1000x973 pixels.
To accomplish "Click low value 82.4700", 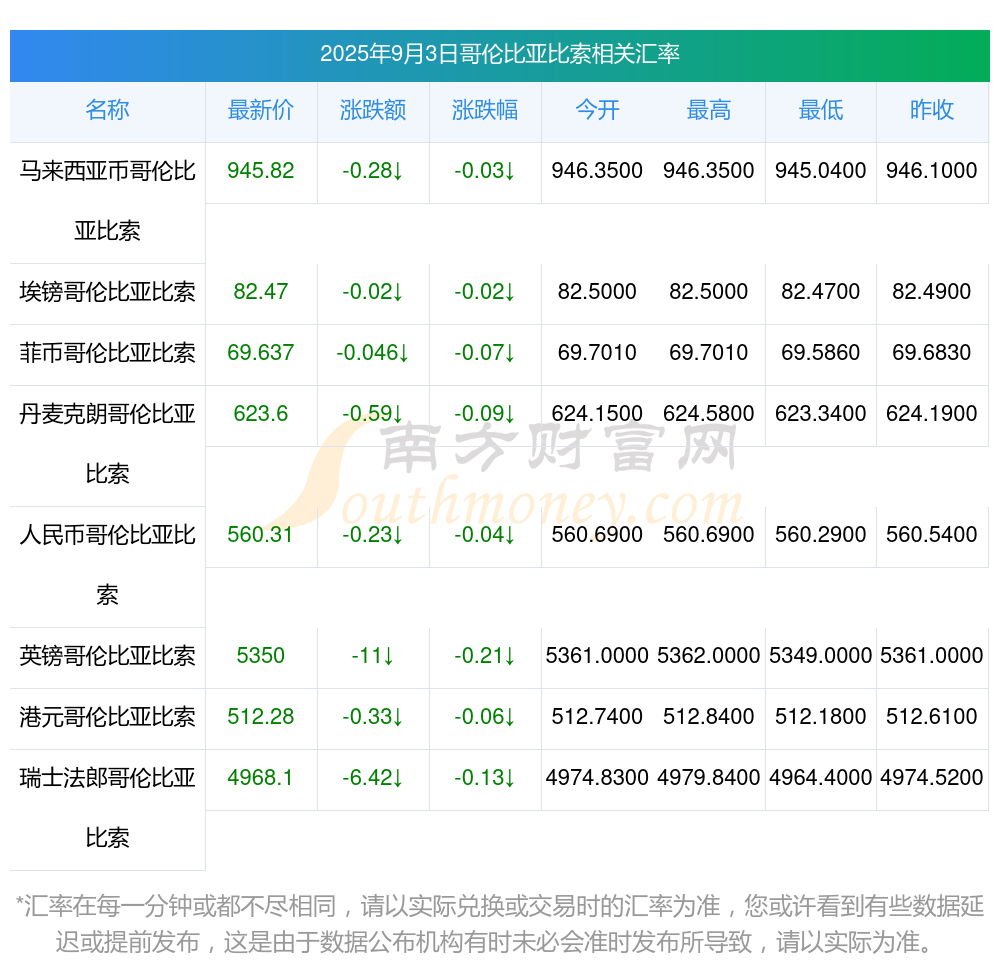I will [821, 292].
